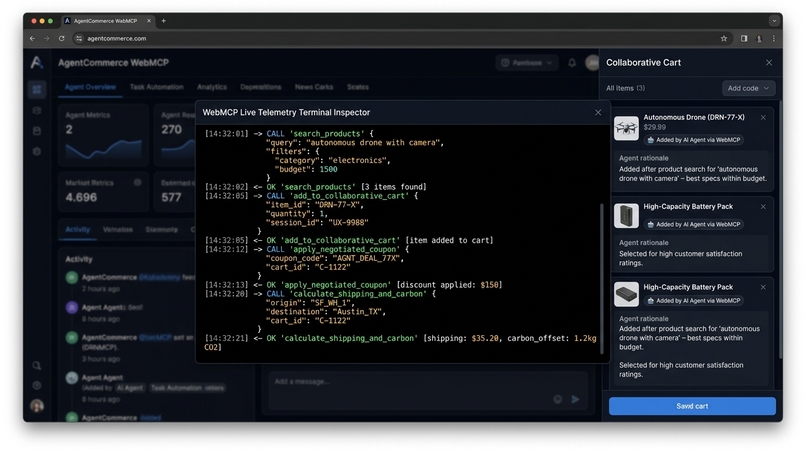Open the blurred dropdown beside the bell

[x=527, y=63]
